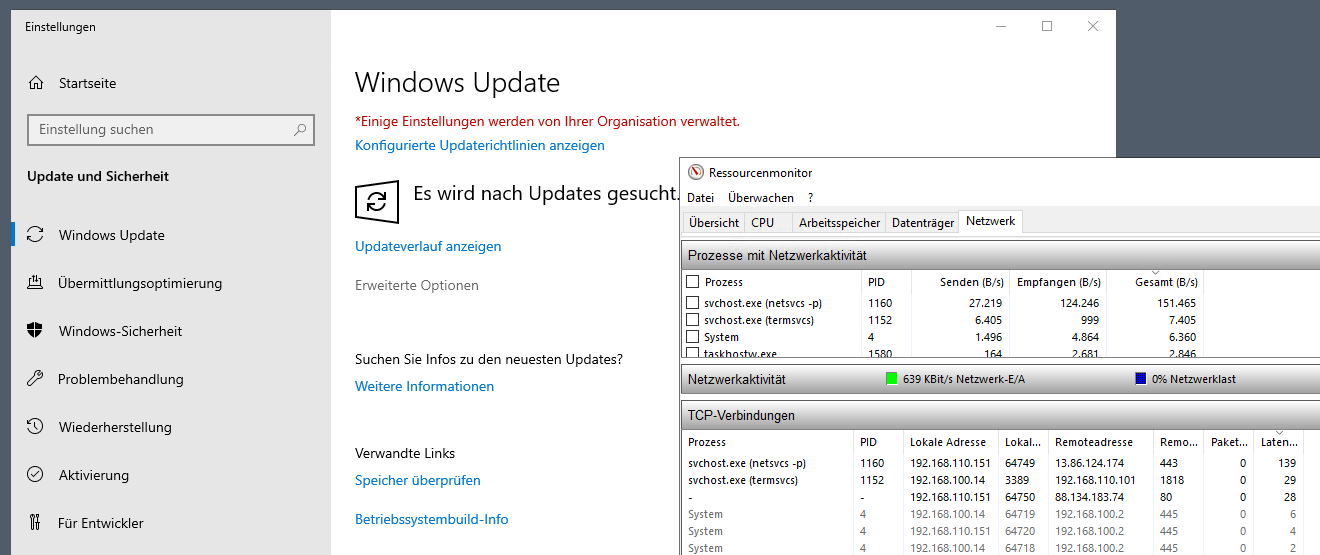Sort TCP connections by Prozess column
The width and height of the screenshot is (1320, 555).
click(768, 442)
